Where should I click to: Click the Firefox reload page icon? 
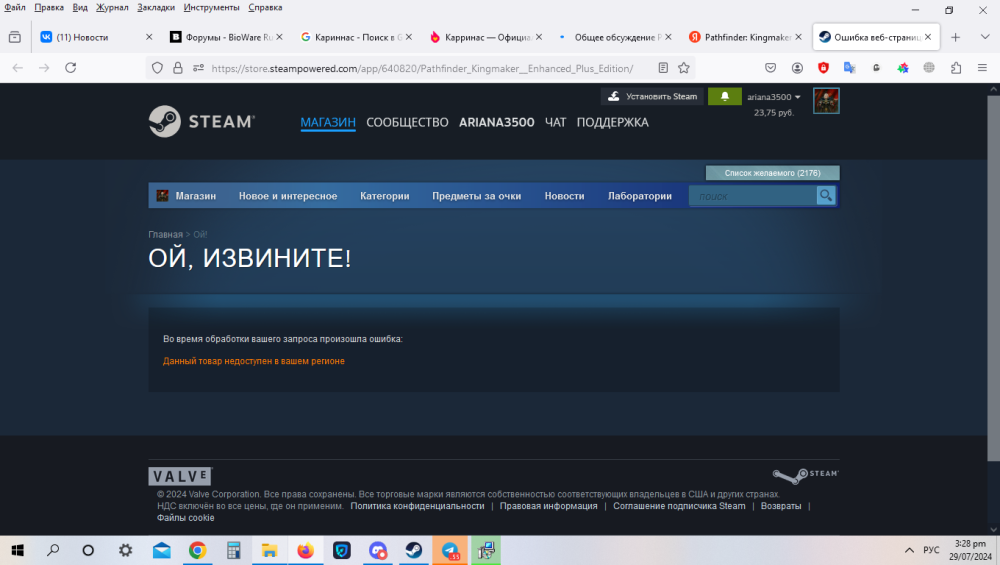tap(71, 68)
